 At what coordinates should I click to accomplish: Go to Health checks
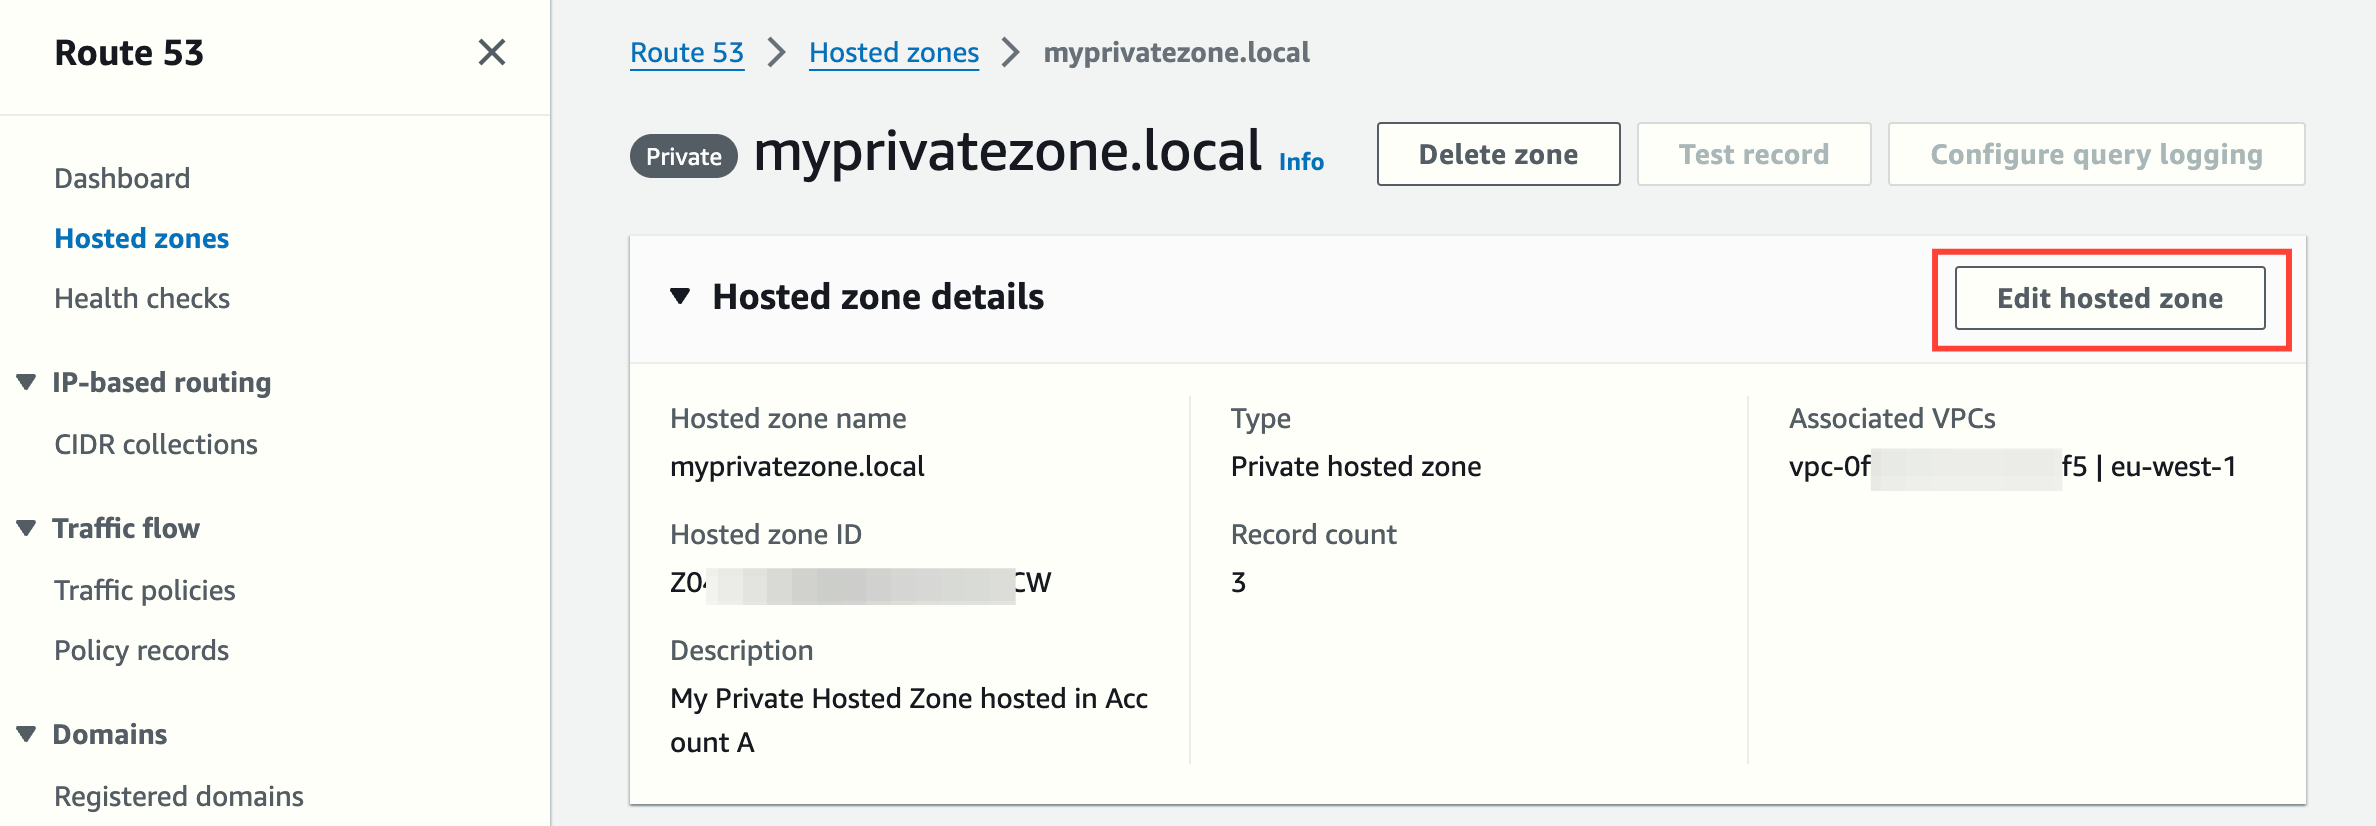click(142, 298)
